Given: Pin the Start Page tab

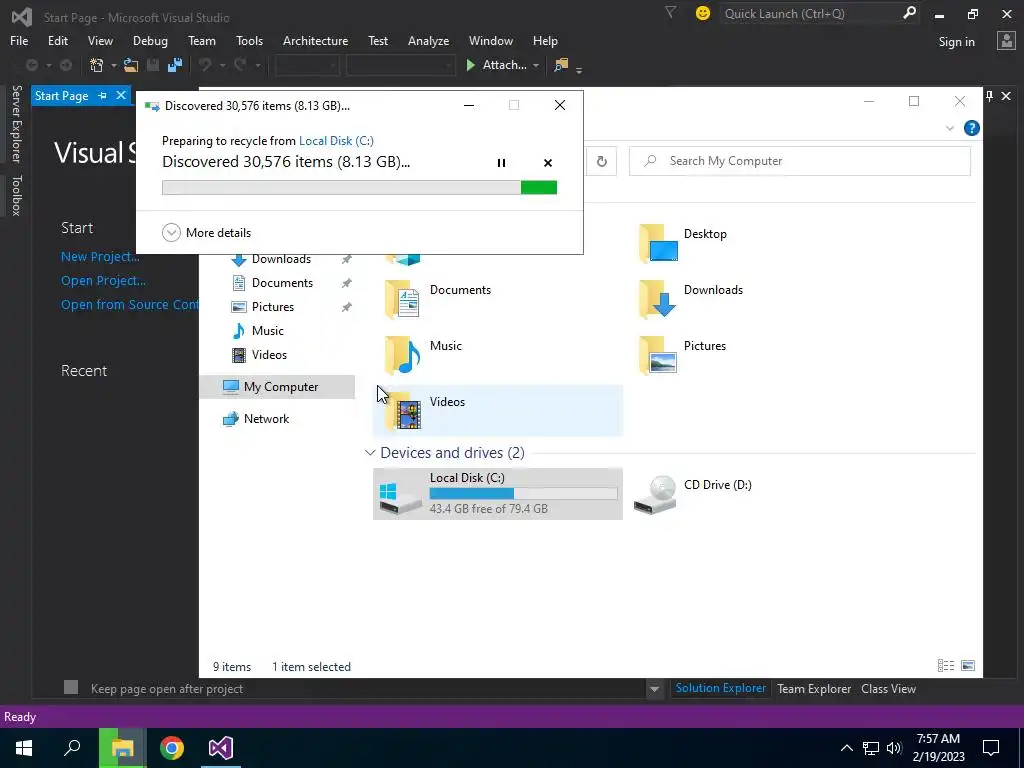Looking at the screenshot, I should pyautogui.click(x=103, y=95).
